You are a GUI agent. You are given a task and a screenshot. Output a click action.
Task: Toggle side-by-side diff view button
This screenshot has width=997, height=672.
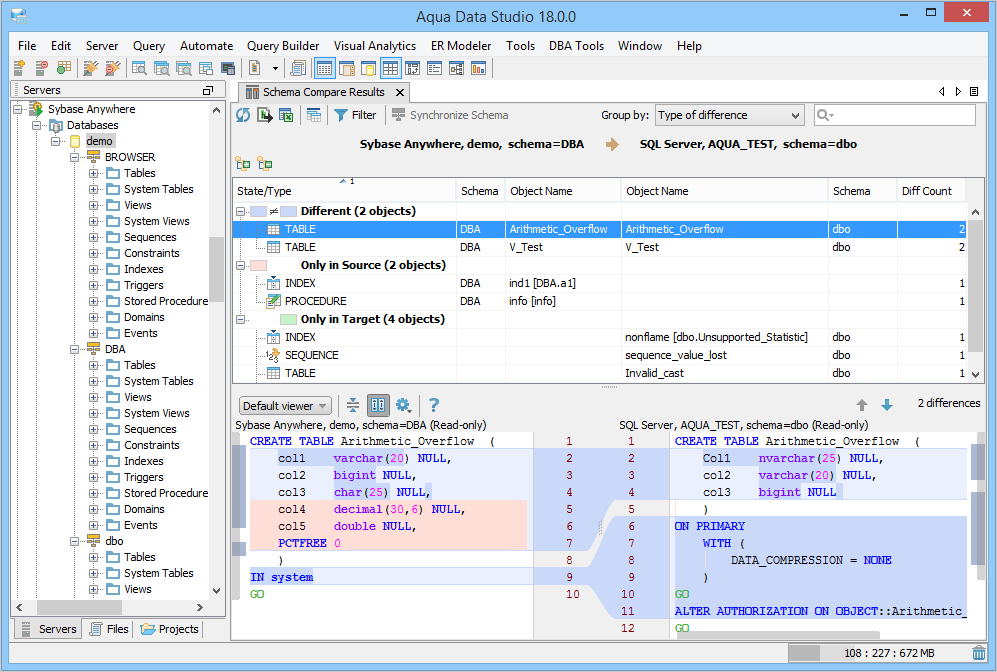378,405
